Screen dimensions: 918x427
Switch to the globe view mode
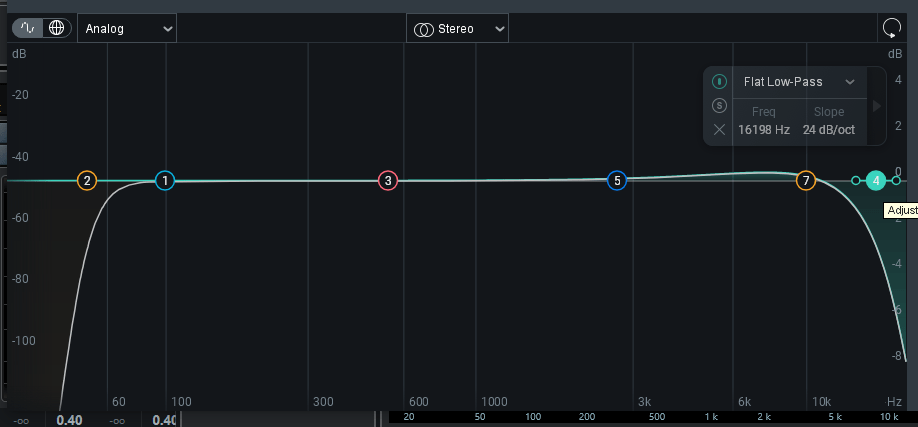click(x=56, y=28)
